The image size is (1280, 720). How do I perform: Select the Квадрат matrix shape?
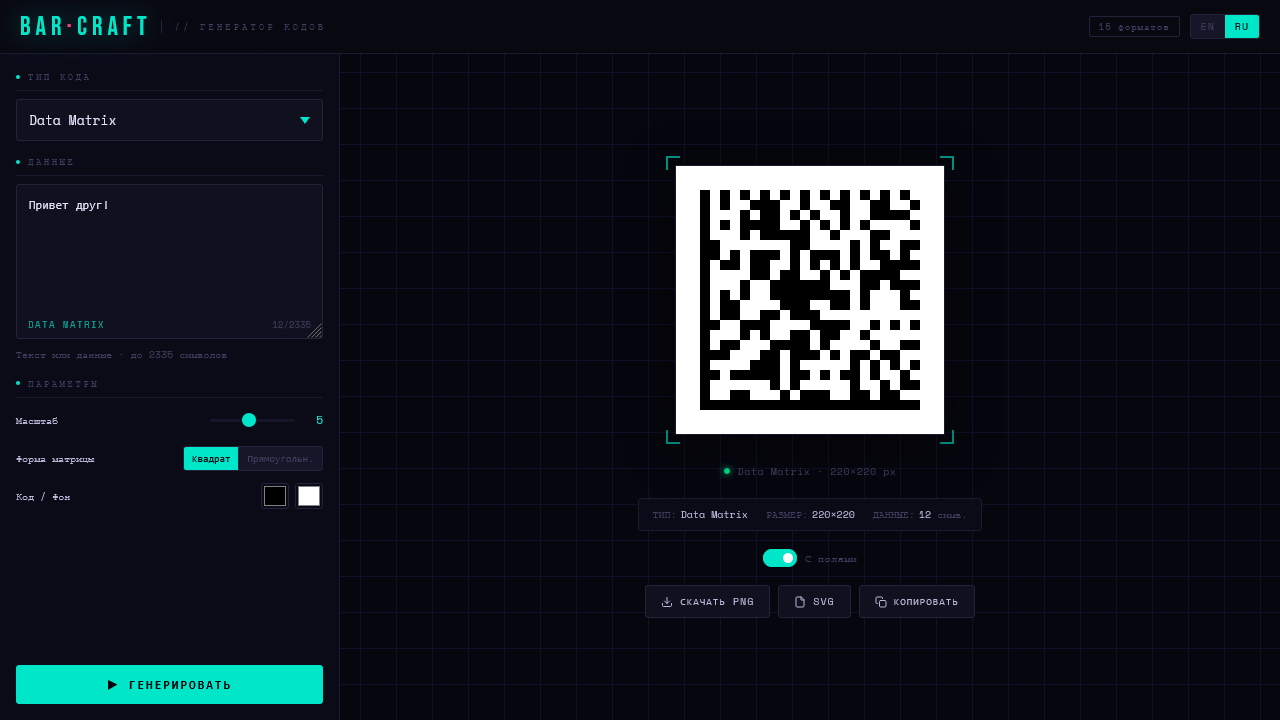(211, 459)
